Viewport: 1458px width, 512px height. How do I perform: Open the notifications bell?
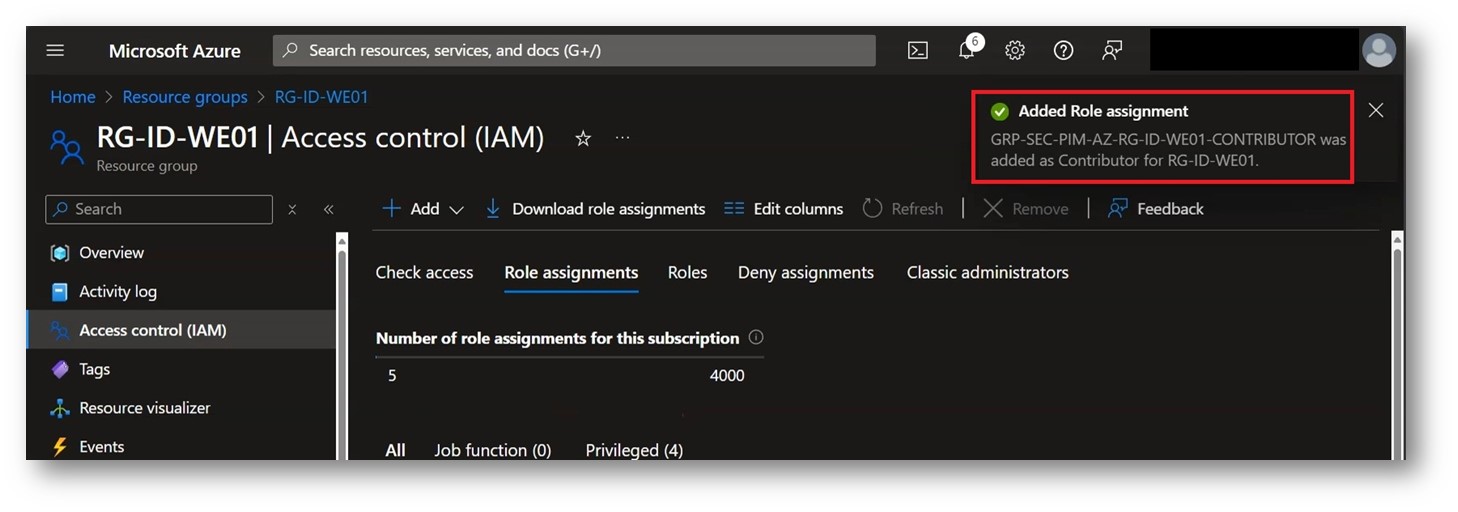pos(966,51)
